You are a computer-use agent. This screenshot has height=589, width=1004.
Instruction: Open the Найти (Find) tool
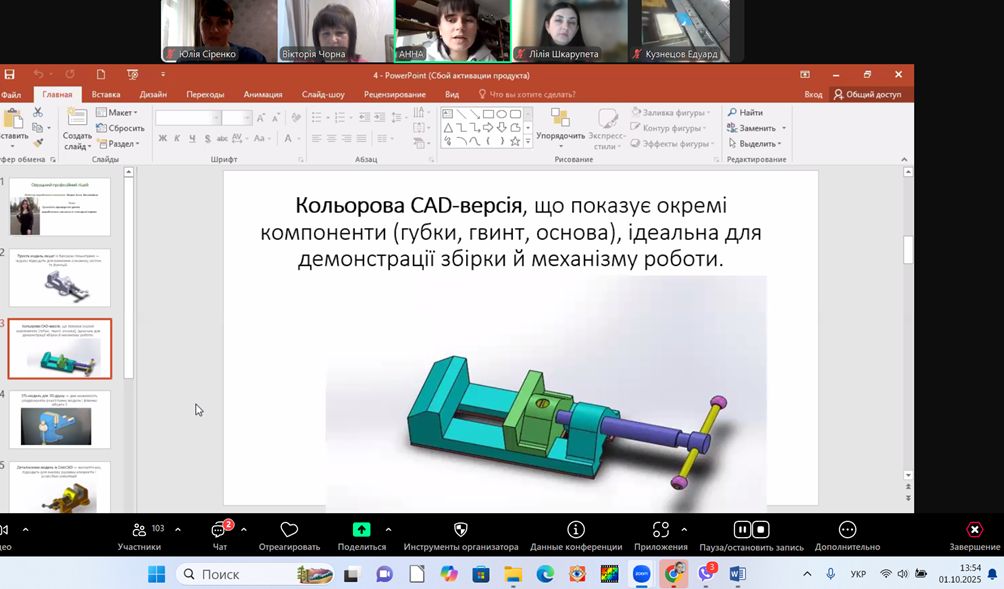point(750,112)
